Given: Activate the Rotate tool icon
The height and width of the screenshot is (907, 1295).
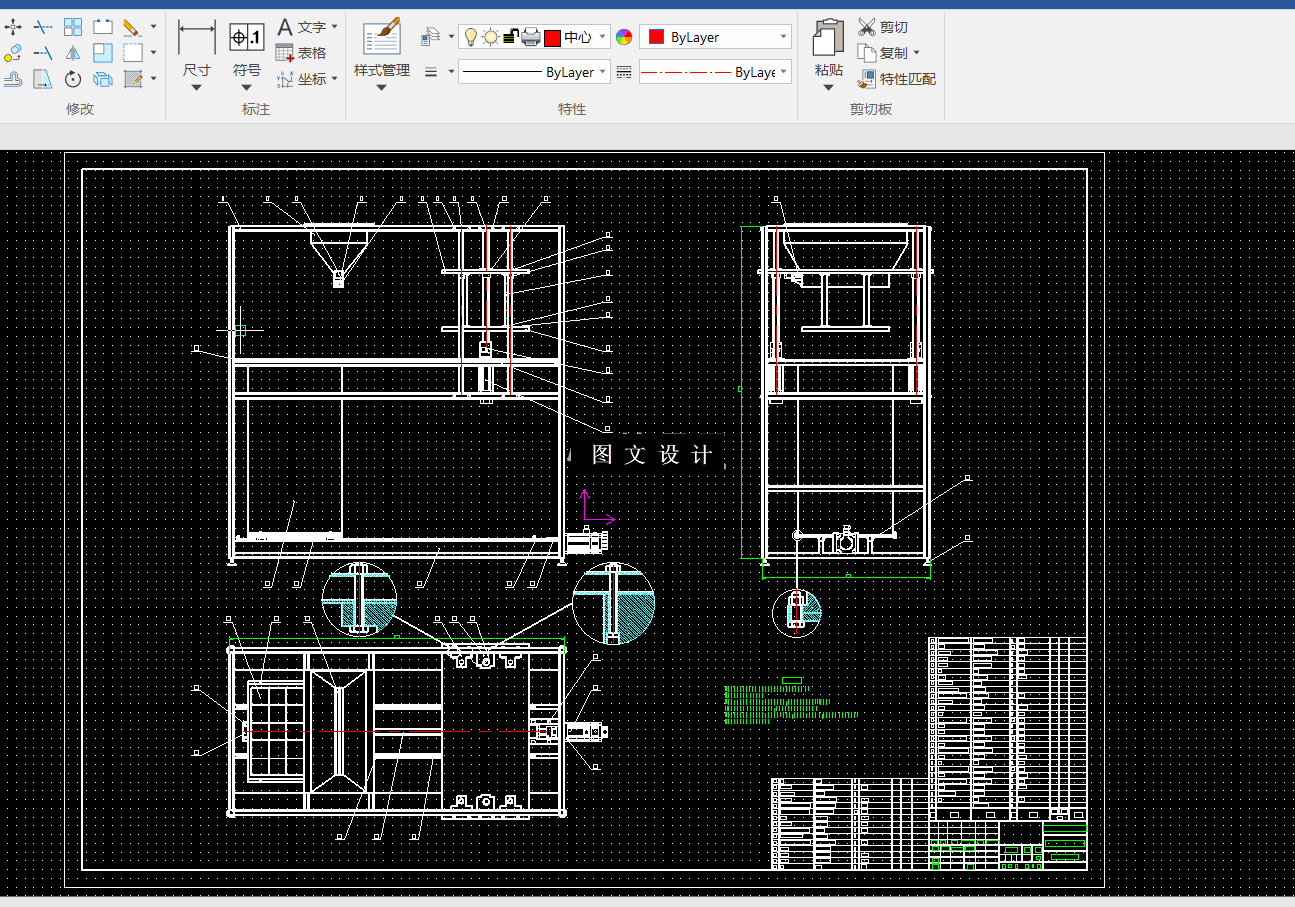Looking at the screenshot, I should [73, 79].
